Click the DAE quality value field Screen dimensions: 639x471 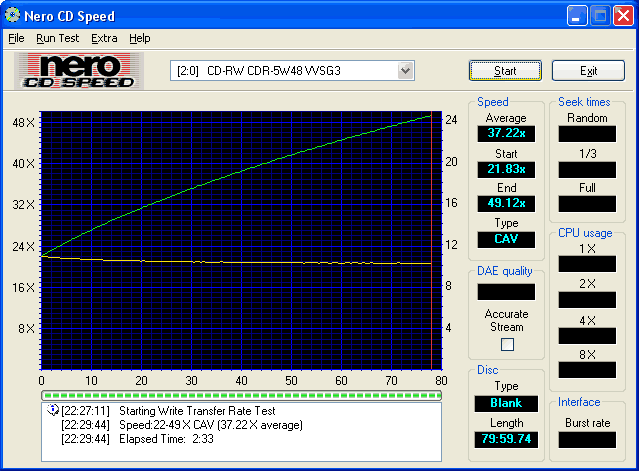coord(506,292)
